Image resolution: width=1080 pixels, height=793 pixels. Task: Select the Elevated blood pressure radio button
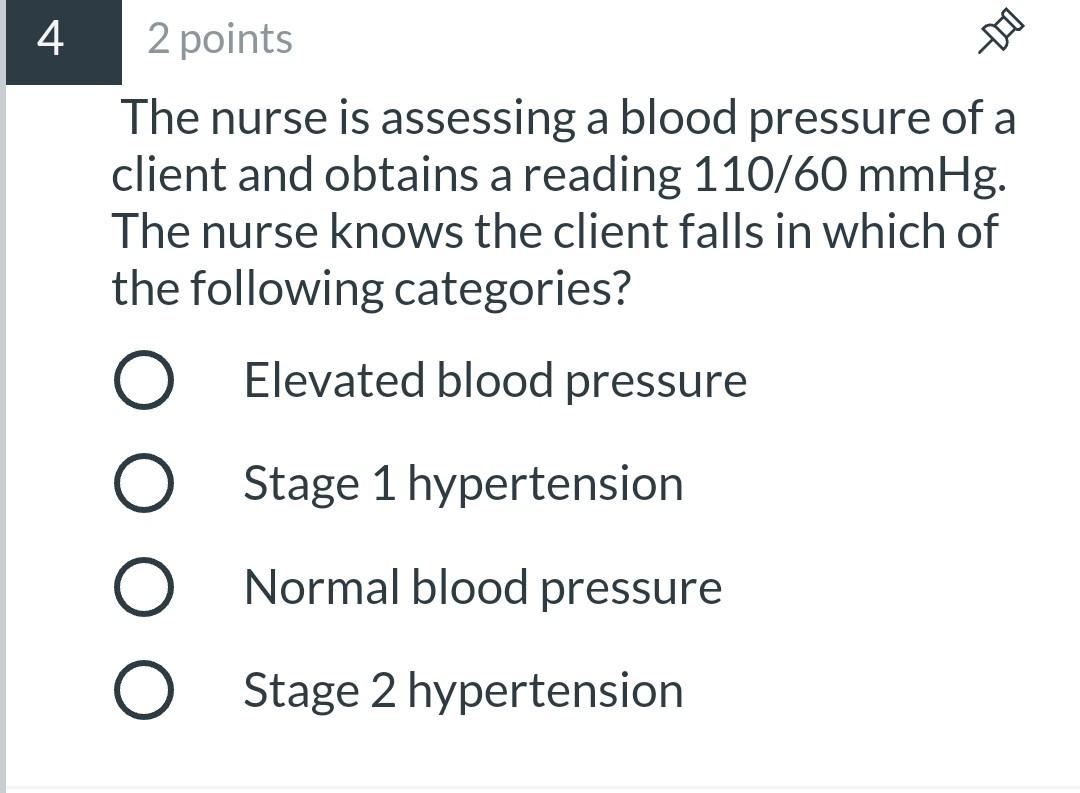(x=143, y=381)
